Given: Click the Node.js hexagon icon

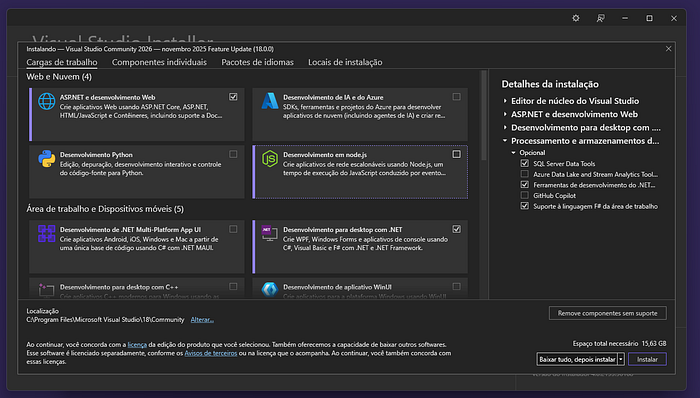Looking at the screenshot, I should click(270, 159).
